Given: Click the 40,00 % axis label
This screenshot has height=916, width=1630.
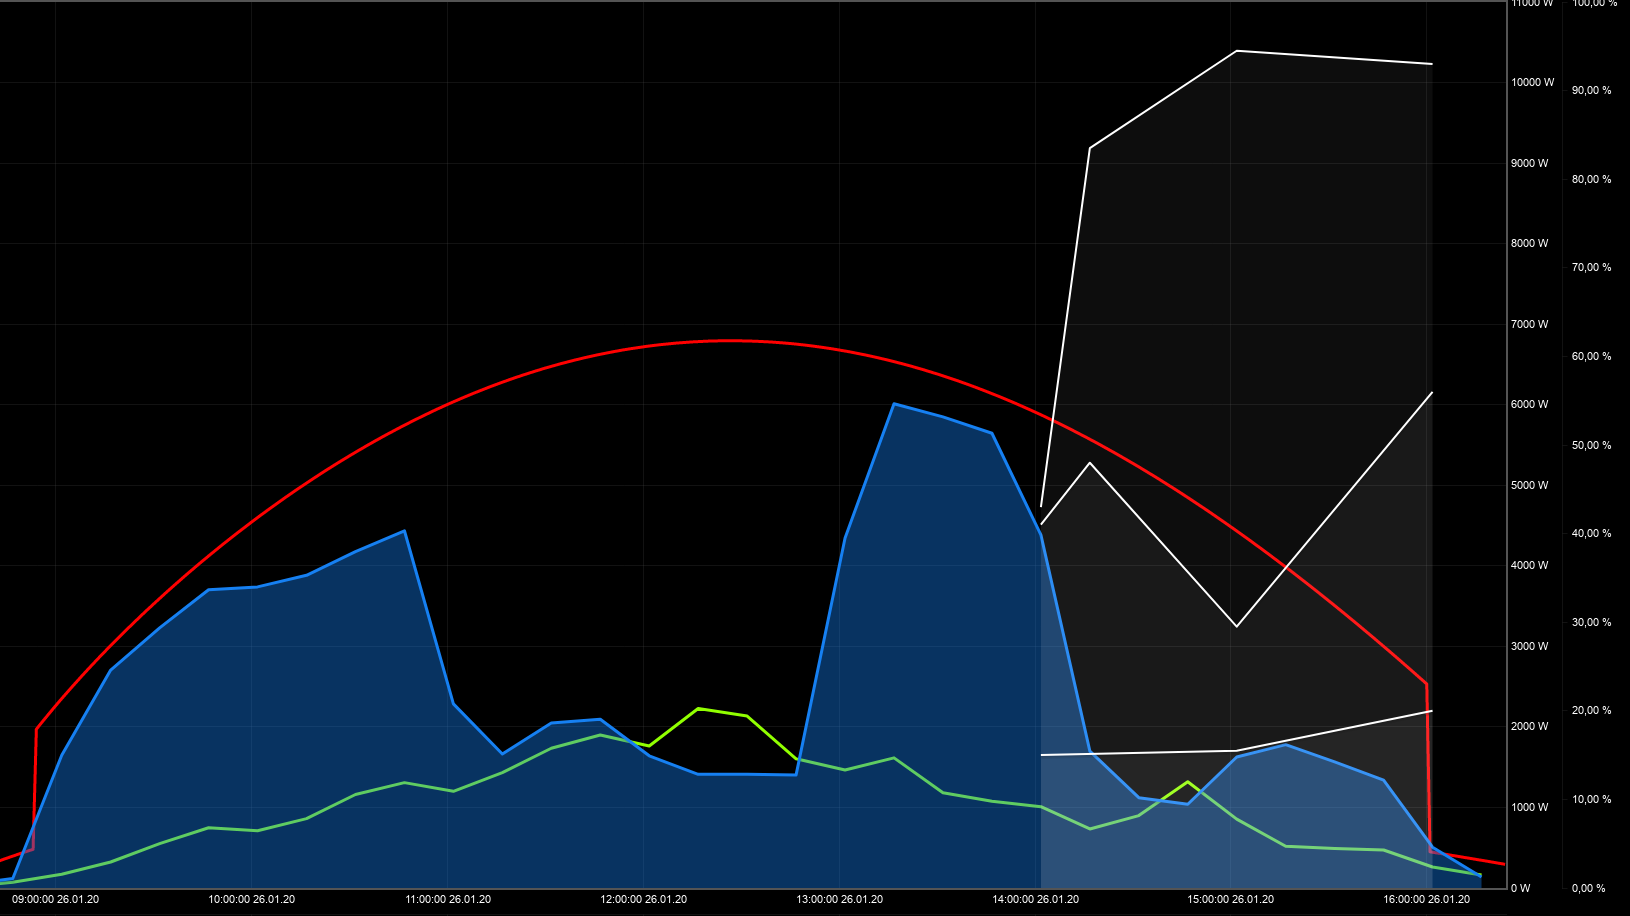Looking at the screenshot, I should pos(1591,534).
